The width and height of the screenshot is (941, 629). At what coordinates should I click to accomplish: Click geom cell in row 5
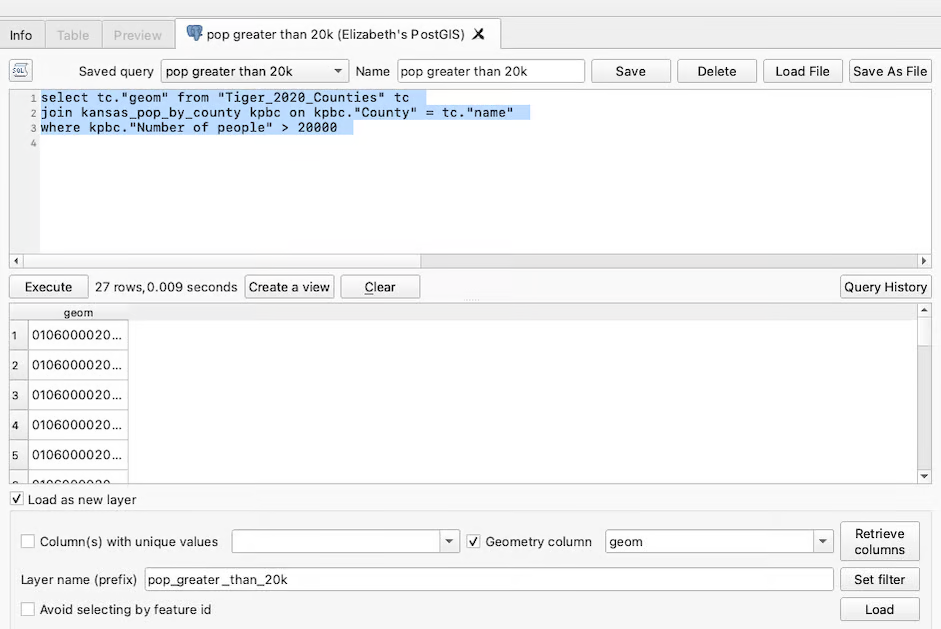[x=78, y=455]
